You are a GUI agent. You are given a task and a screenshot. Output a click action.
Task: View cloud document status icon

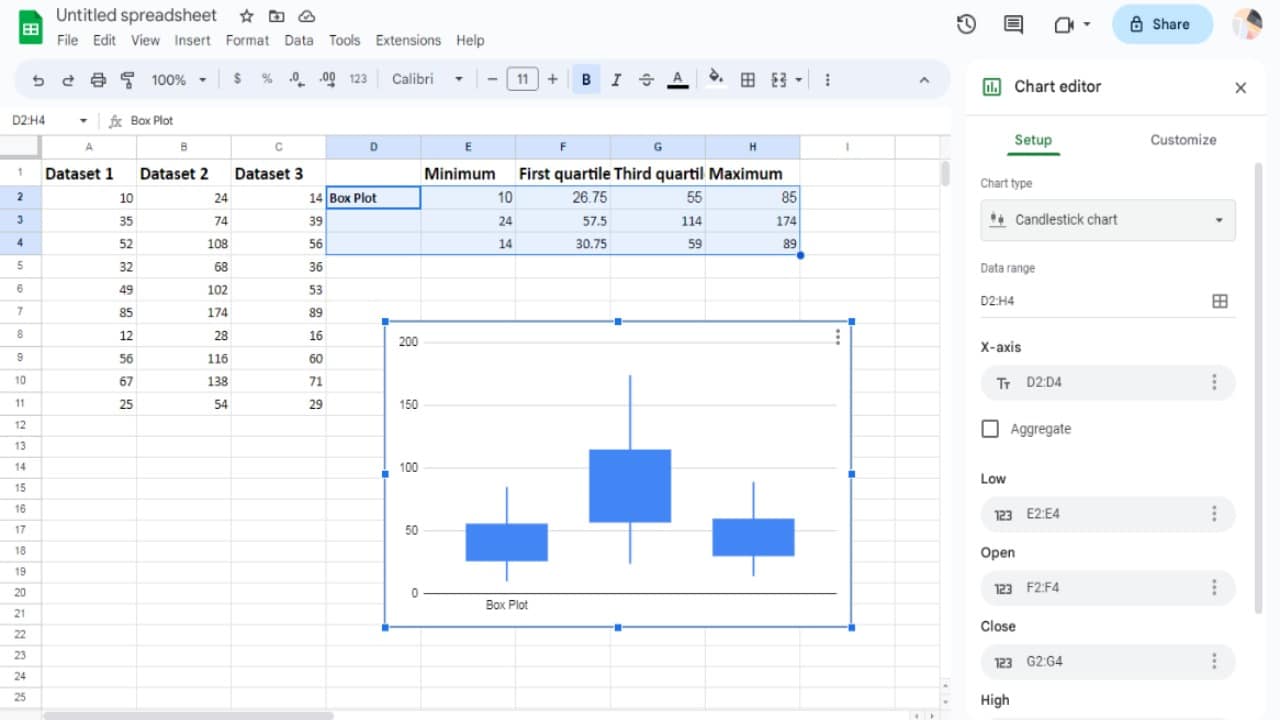[307, 16]
